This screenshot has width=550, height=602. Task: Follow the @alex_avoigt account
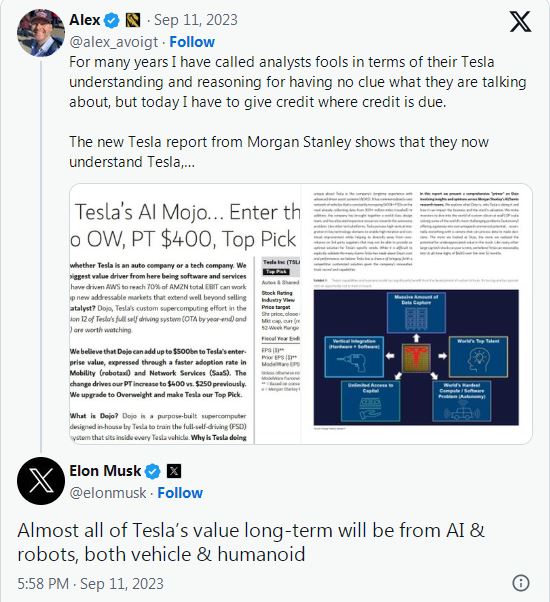(192, 42)
